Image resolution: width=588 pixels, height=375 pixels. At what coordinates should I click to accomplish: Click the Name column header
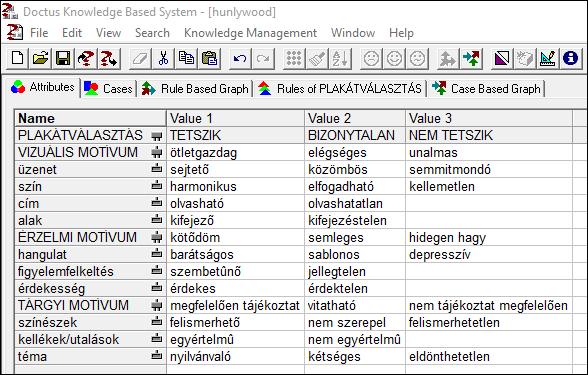pyautogui.click(x=90, y=118)
